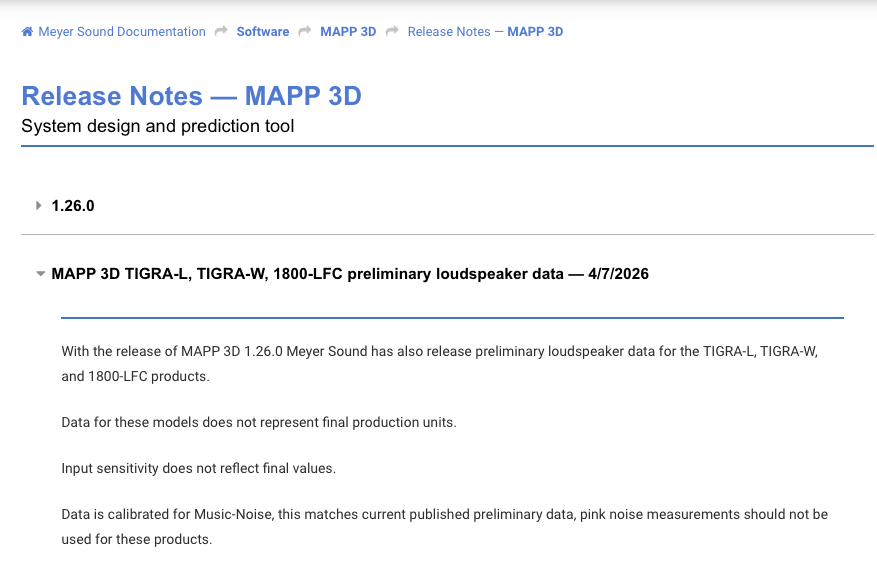The height and width of the screenshot is (588, 877).
Task: Expand the 1.26.0 section arrow
Action: (39, 205)
